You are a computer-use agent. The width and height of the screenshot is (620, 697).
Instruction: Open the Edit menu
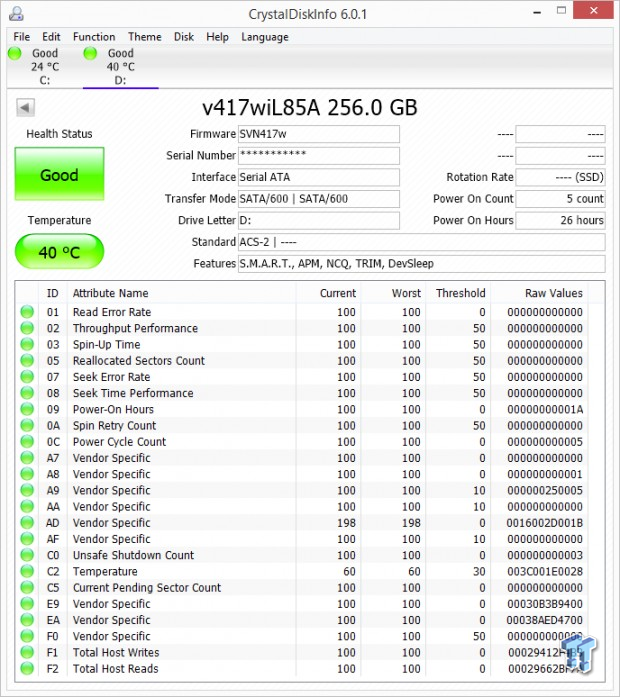point(51,37)
